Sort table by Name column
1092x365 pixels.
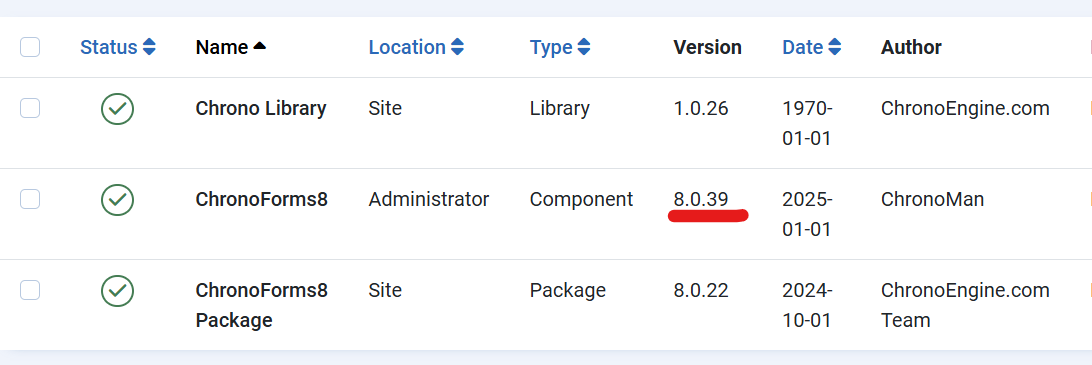tap(221, 47)
